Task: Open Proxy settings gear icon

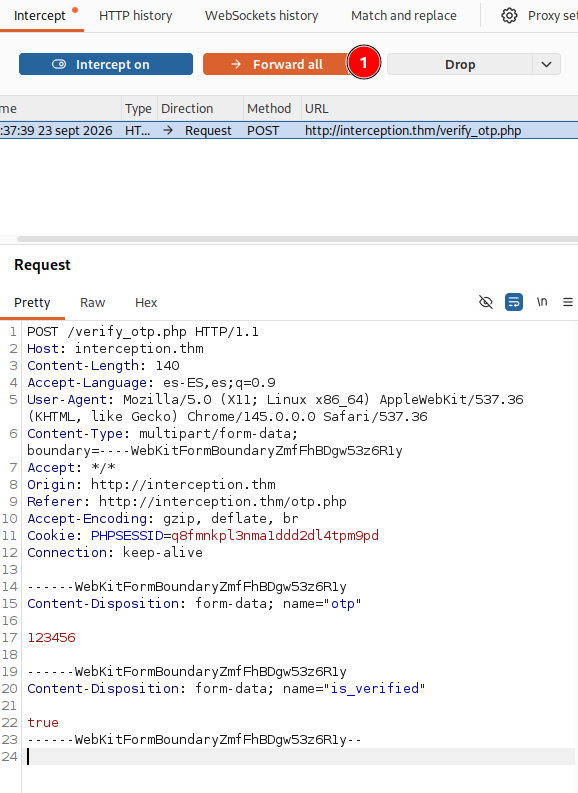Action: (x=509, y=16)
